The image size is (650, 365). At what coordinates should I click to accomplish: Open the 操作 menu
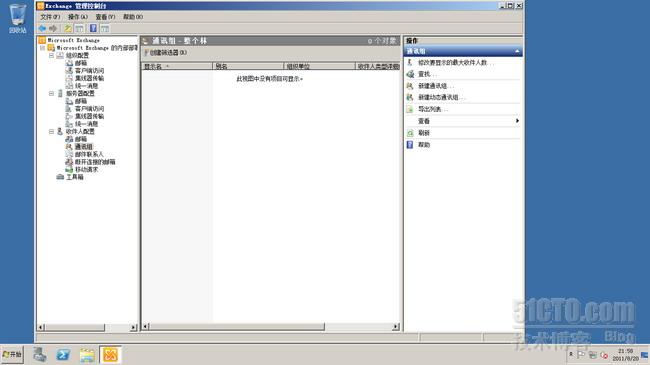(x=78, y=17)
